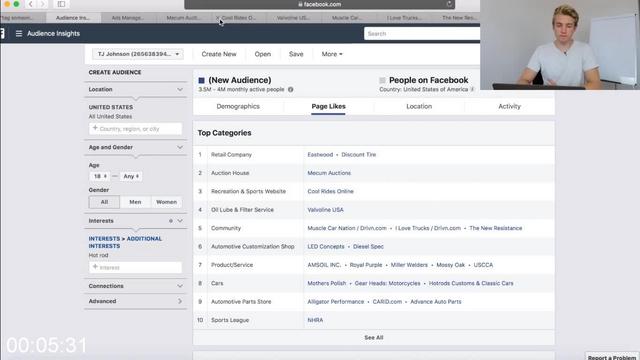Viewport: 640px width, 360px height.
Task: Switch to Mecum Auctions browser tab
Action: coord(183,18)
